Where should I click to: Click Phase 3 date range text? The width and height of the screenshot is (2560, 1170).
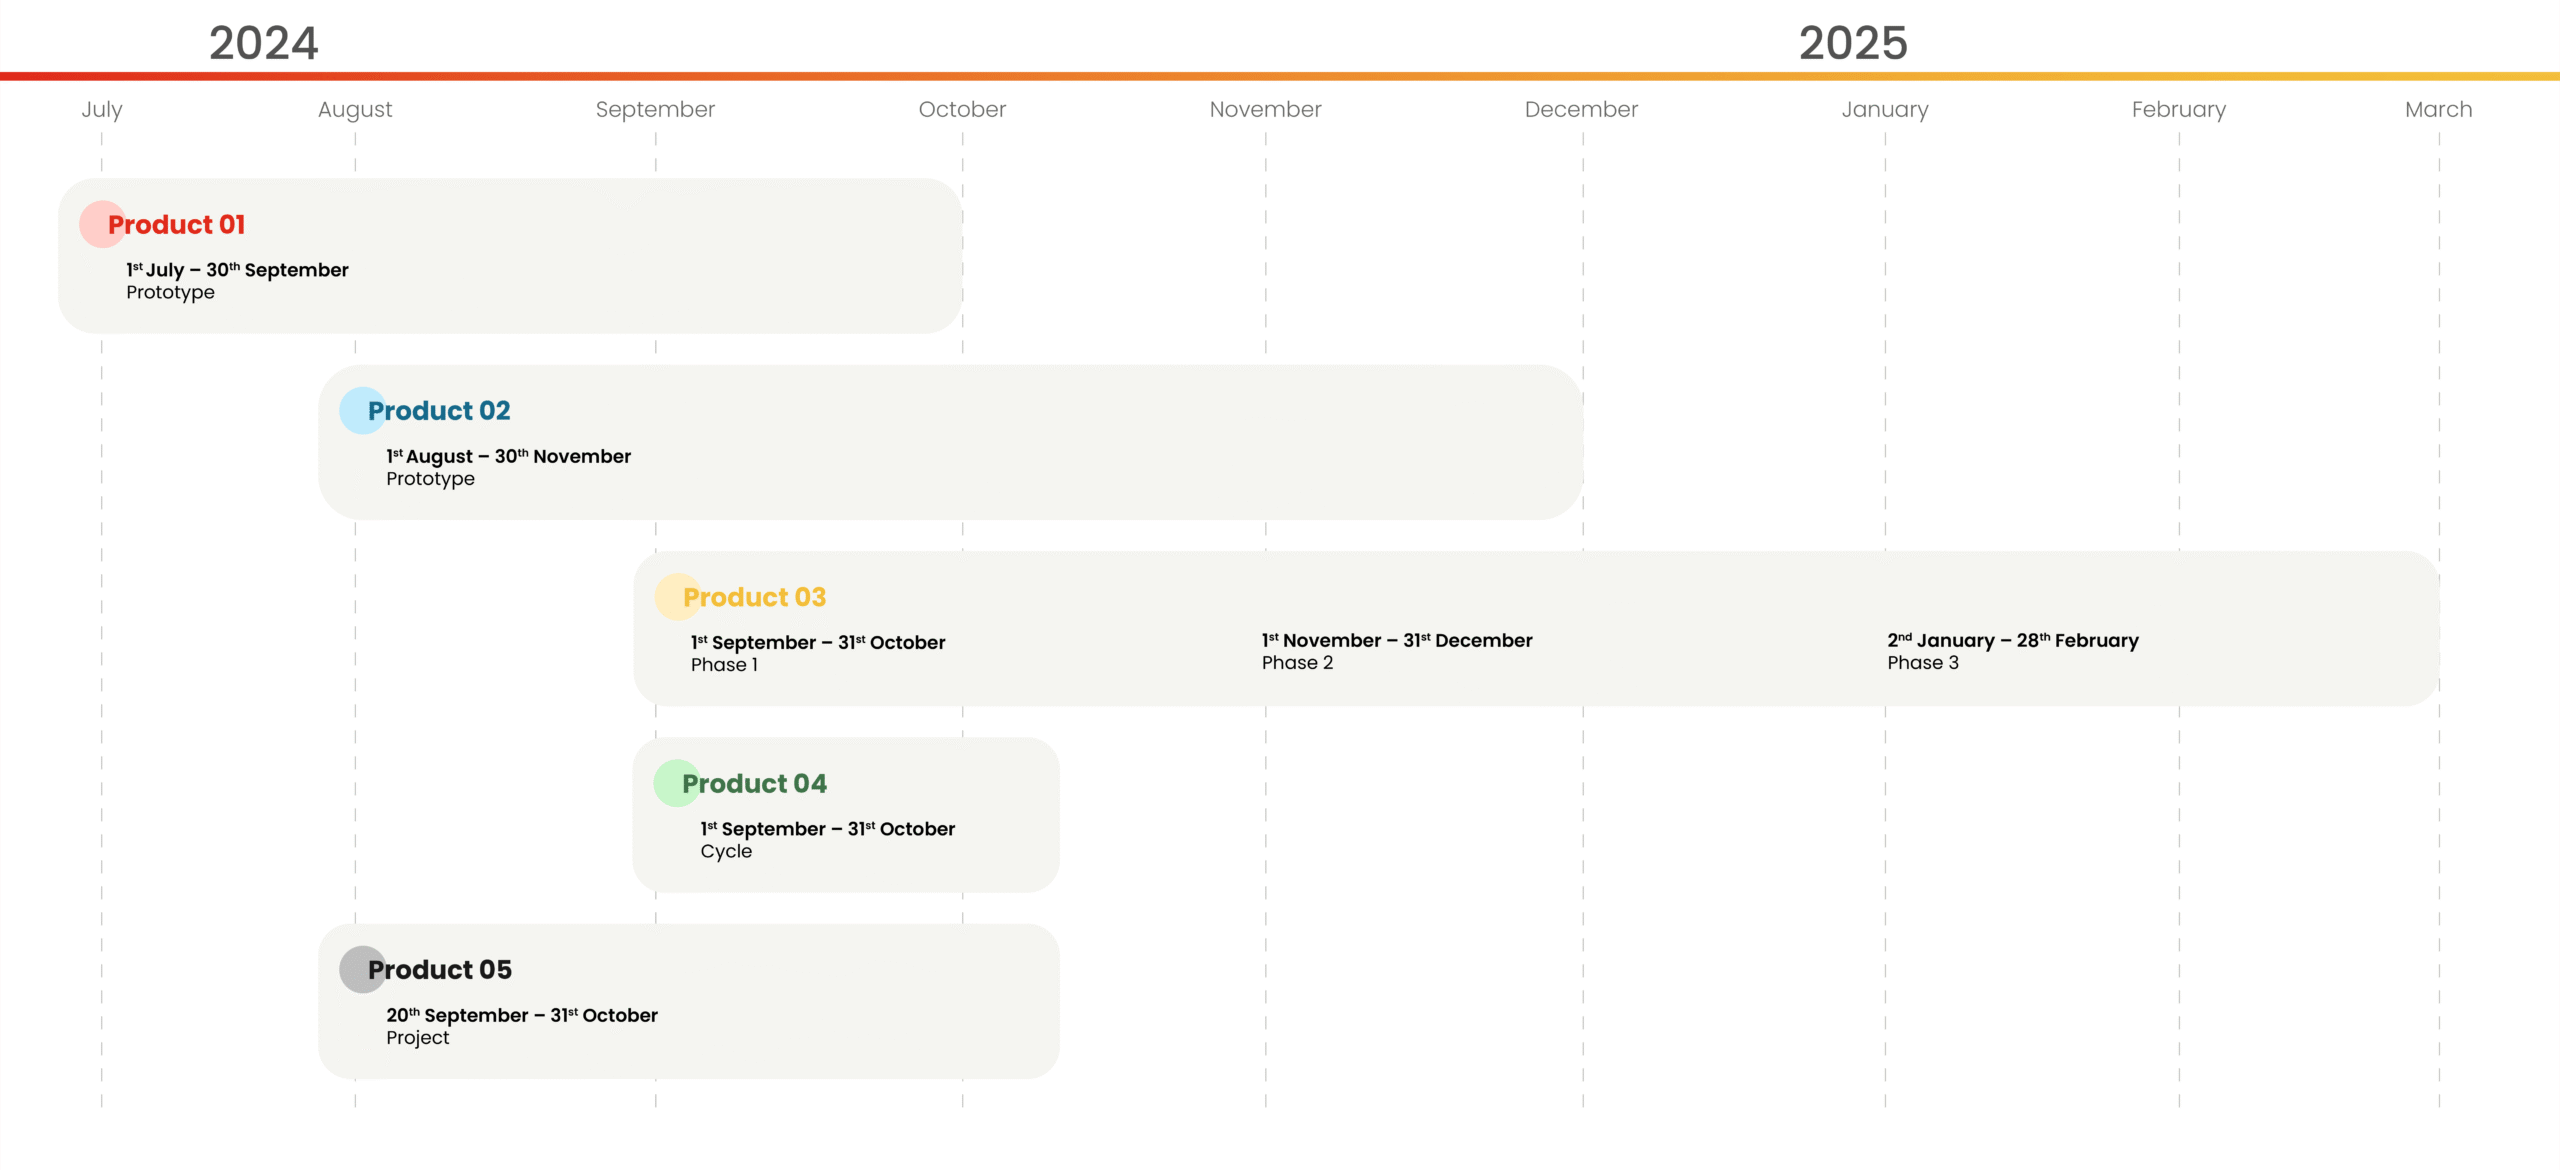(2012, 640)
